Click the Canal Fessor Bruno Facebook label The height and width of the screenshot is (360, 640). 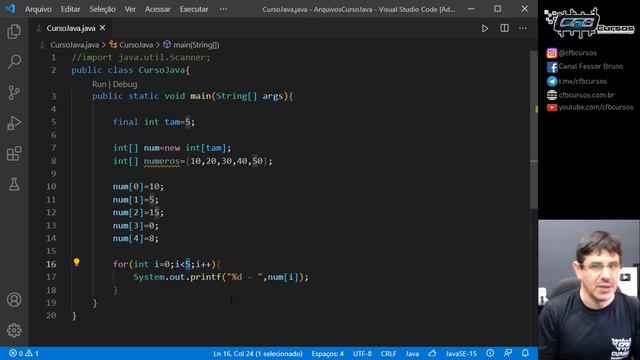tap(591, 66)
